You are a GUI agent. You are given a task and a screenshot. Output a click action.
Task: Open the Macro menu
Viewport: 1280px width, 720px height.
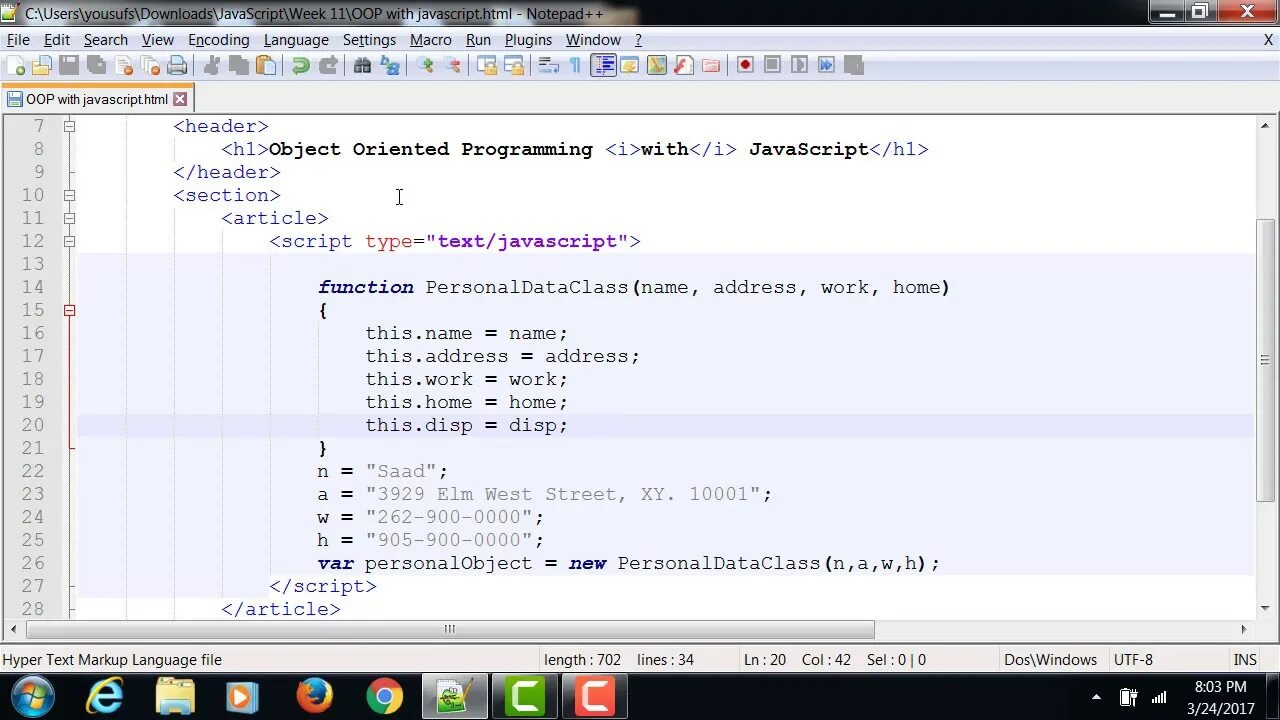pyautogui.click(x=431, y=40)
